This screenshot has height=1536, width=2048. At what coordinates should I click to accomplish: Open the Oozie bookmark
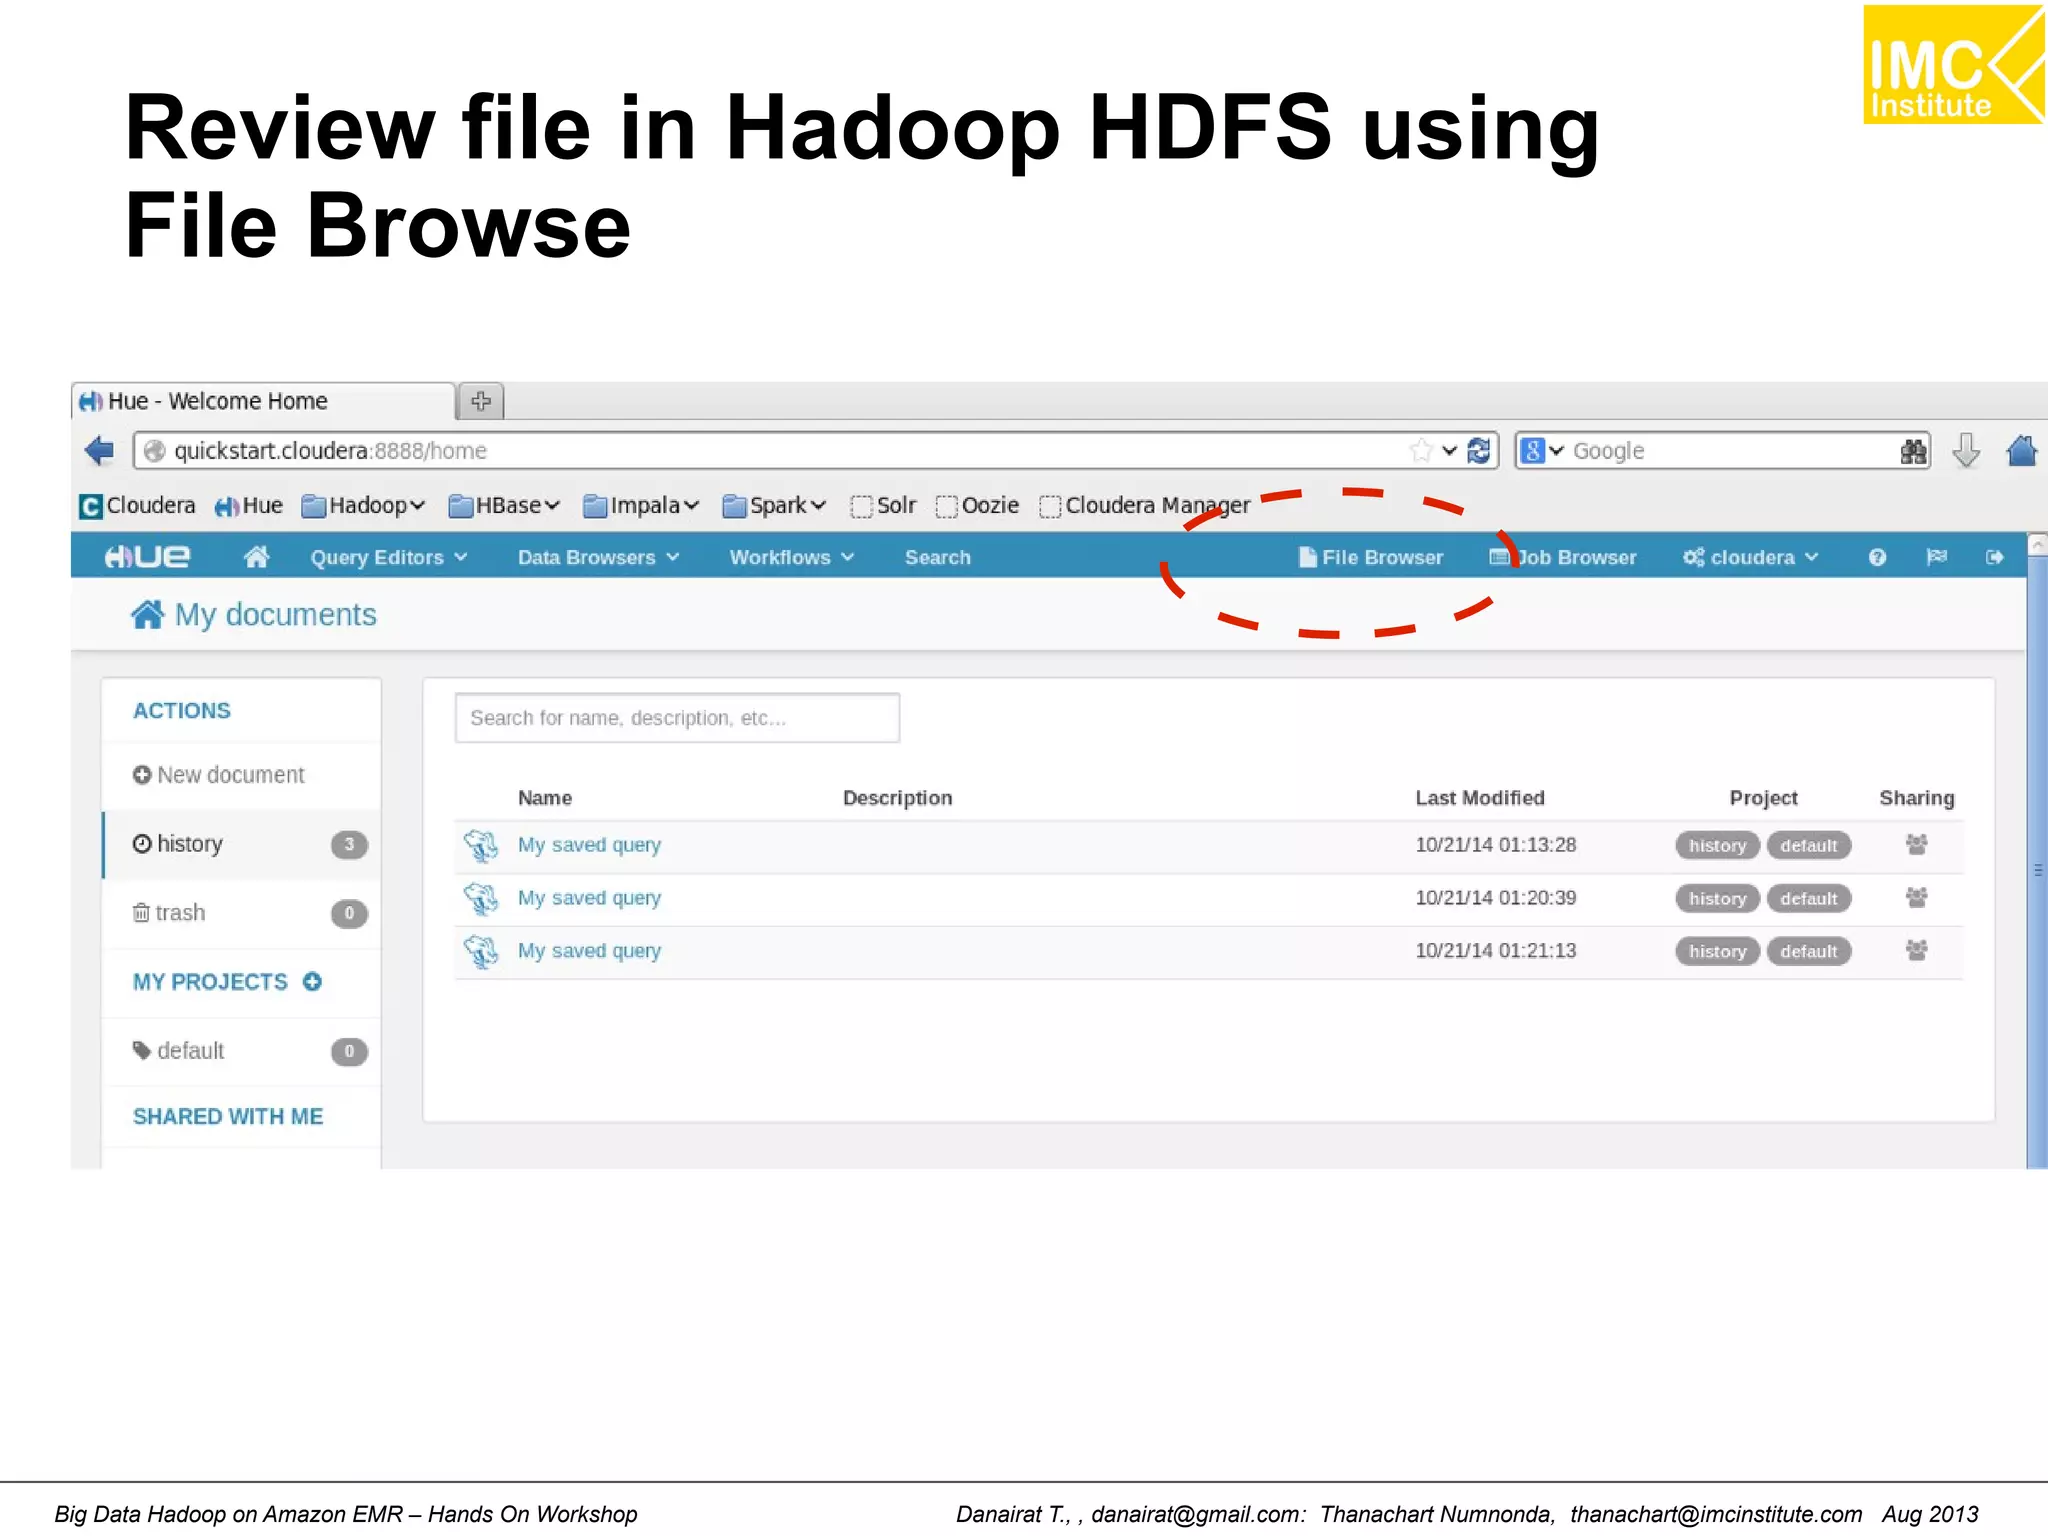click(x=977, y=506)
